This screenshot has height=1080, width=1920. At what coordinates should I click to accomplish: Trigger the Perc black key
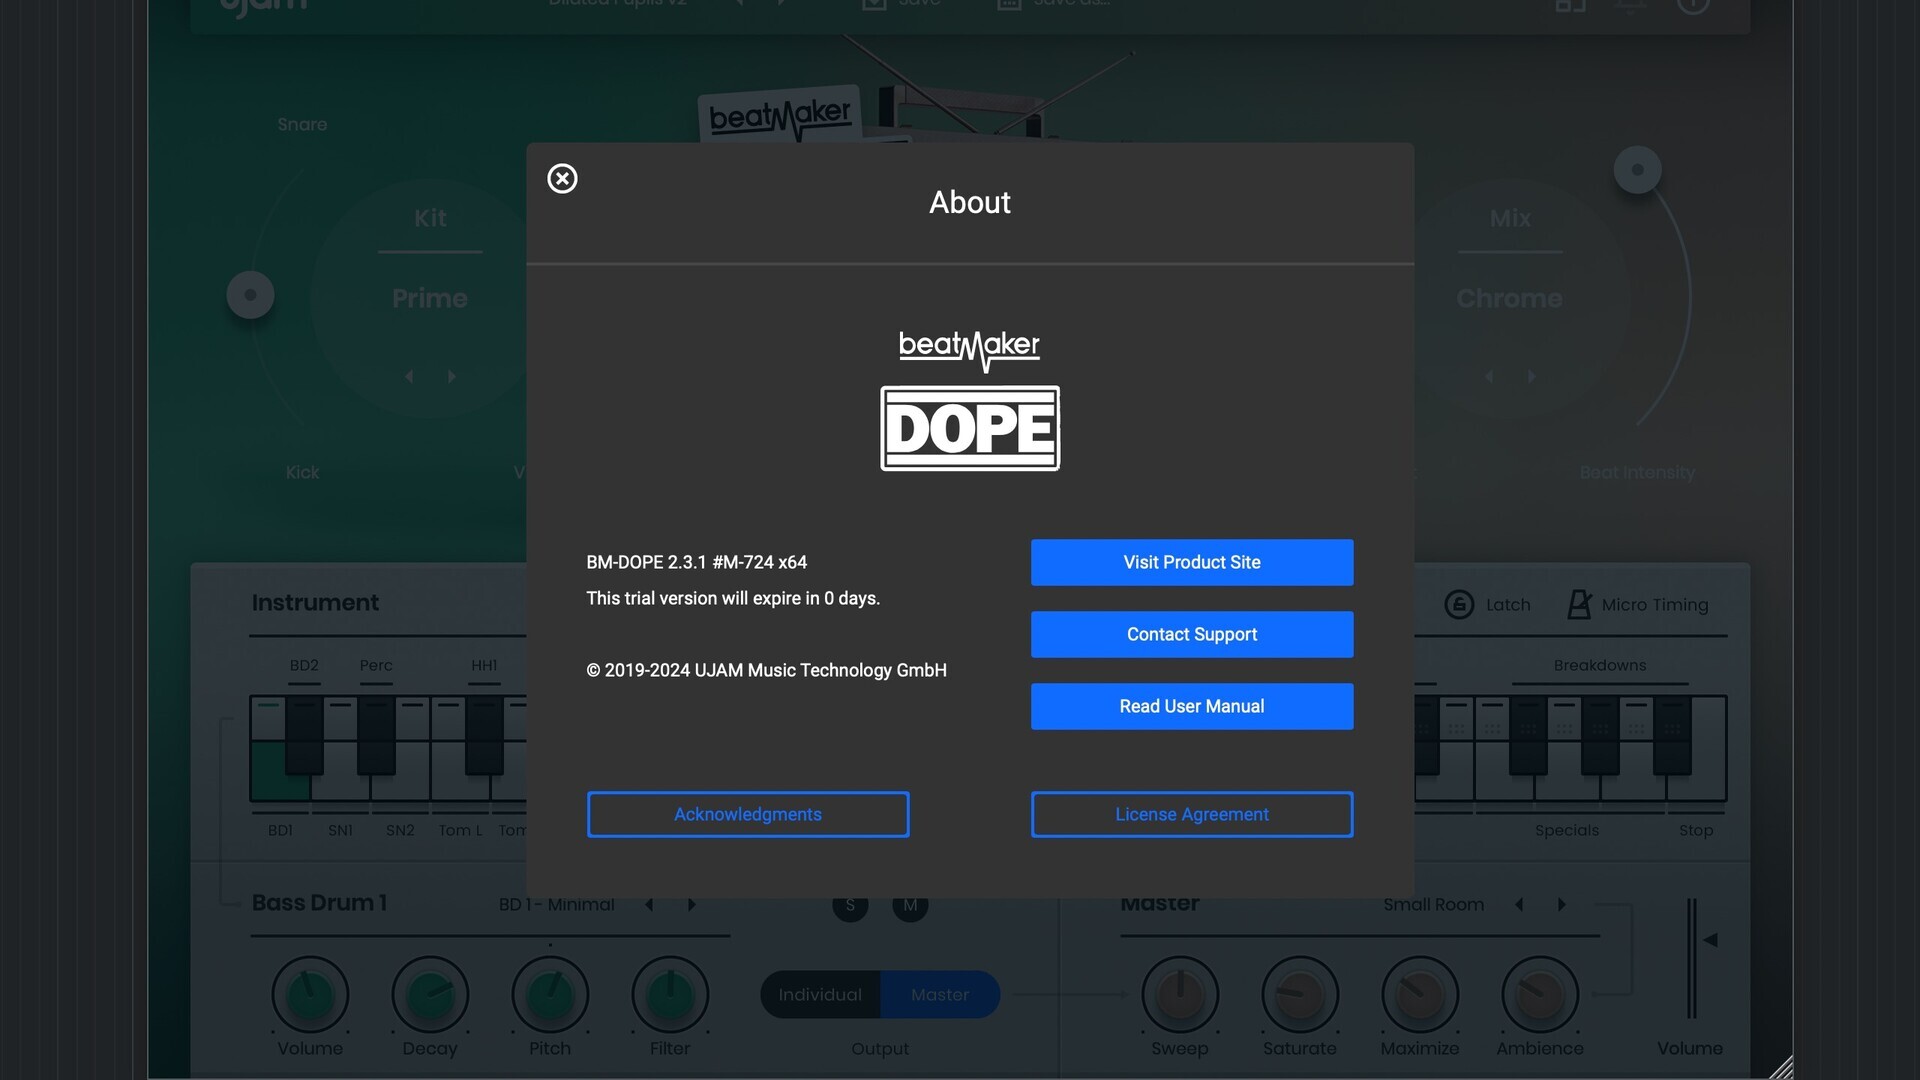pos(376,736)
